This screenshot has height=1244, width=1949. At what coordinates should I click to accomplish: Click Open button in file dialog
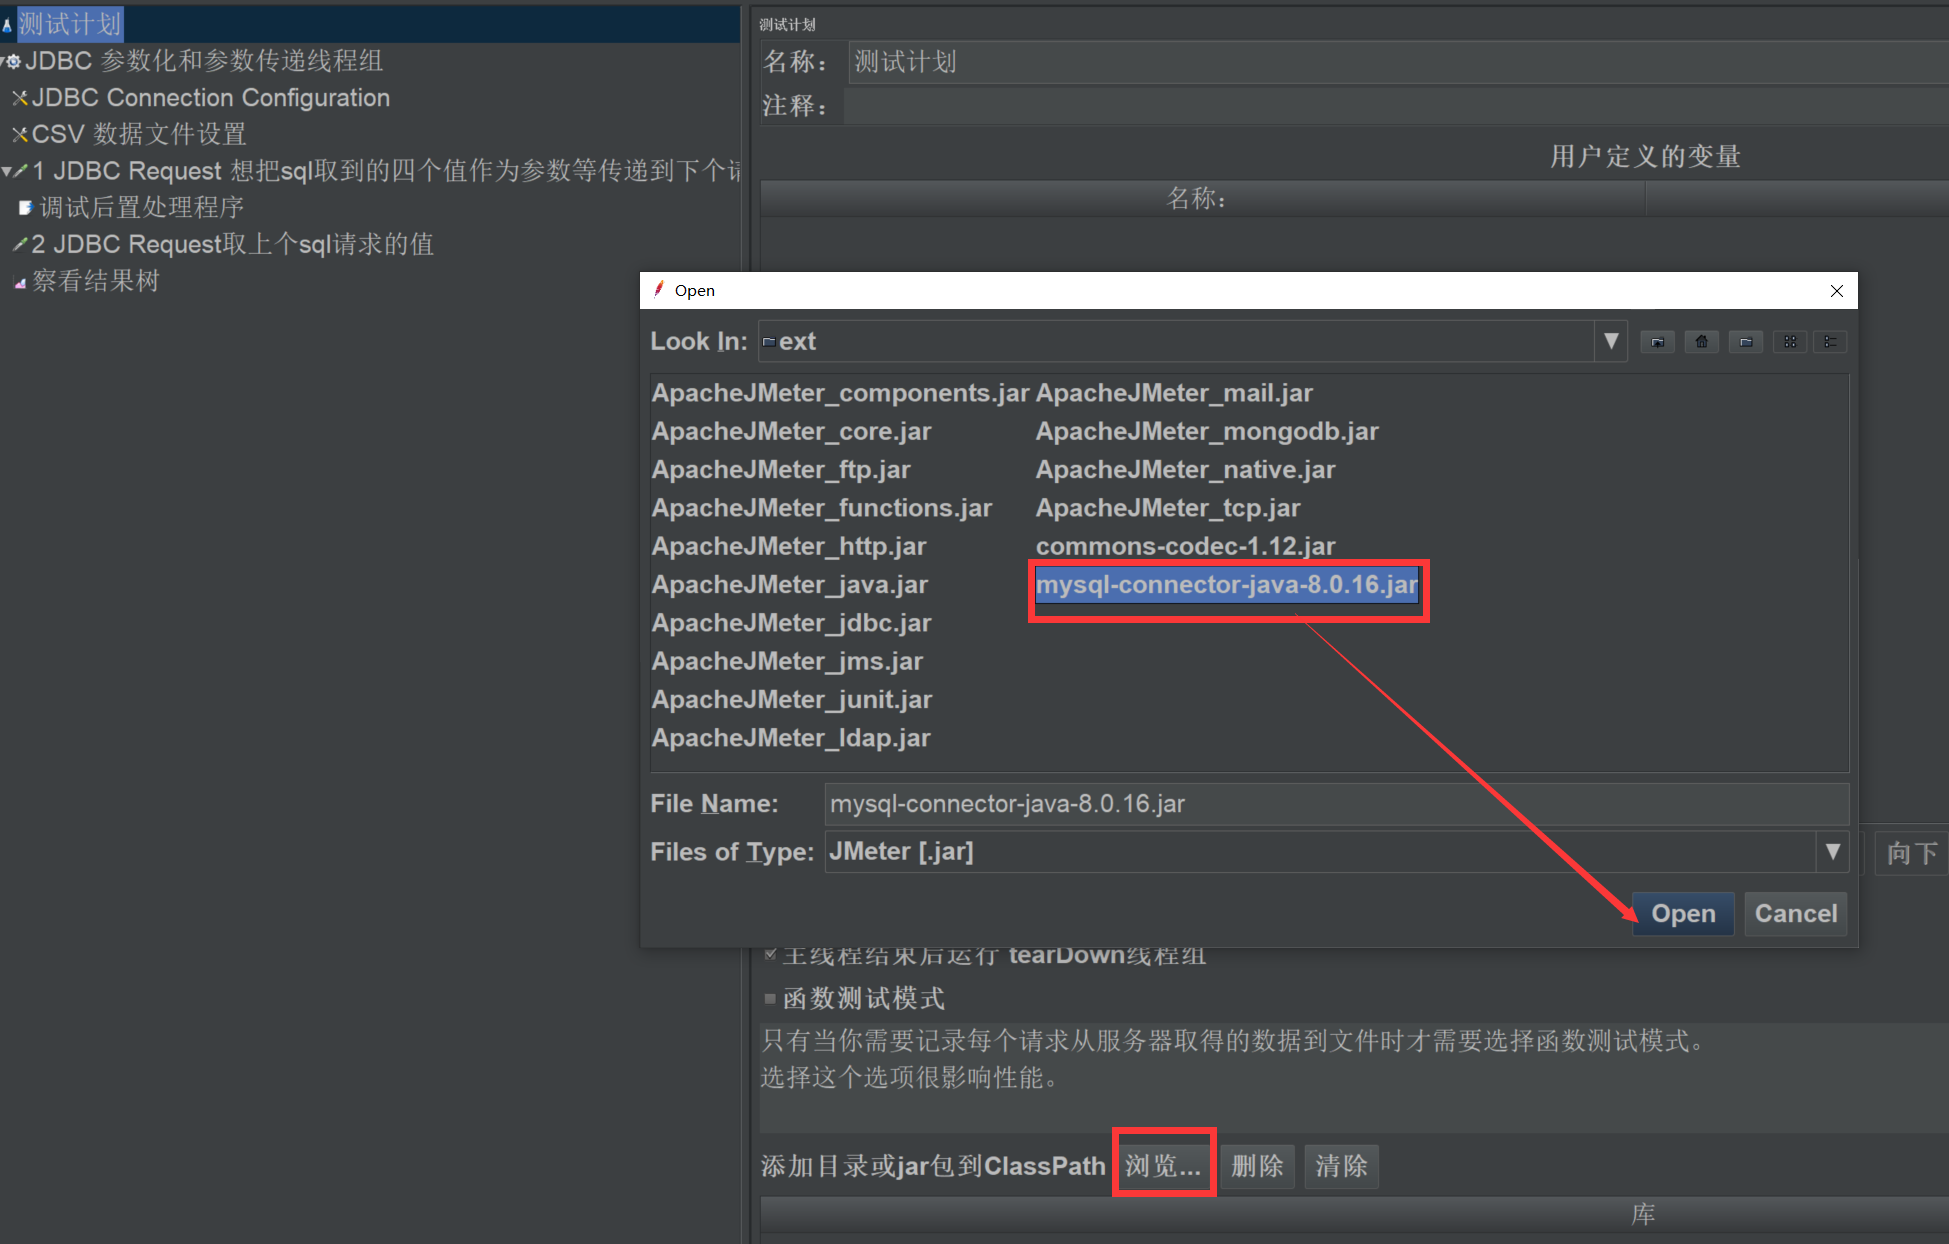click(x=1683, y=914)
